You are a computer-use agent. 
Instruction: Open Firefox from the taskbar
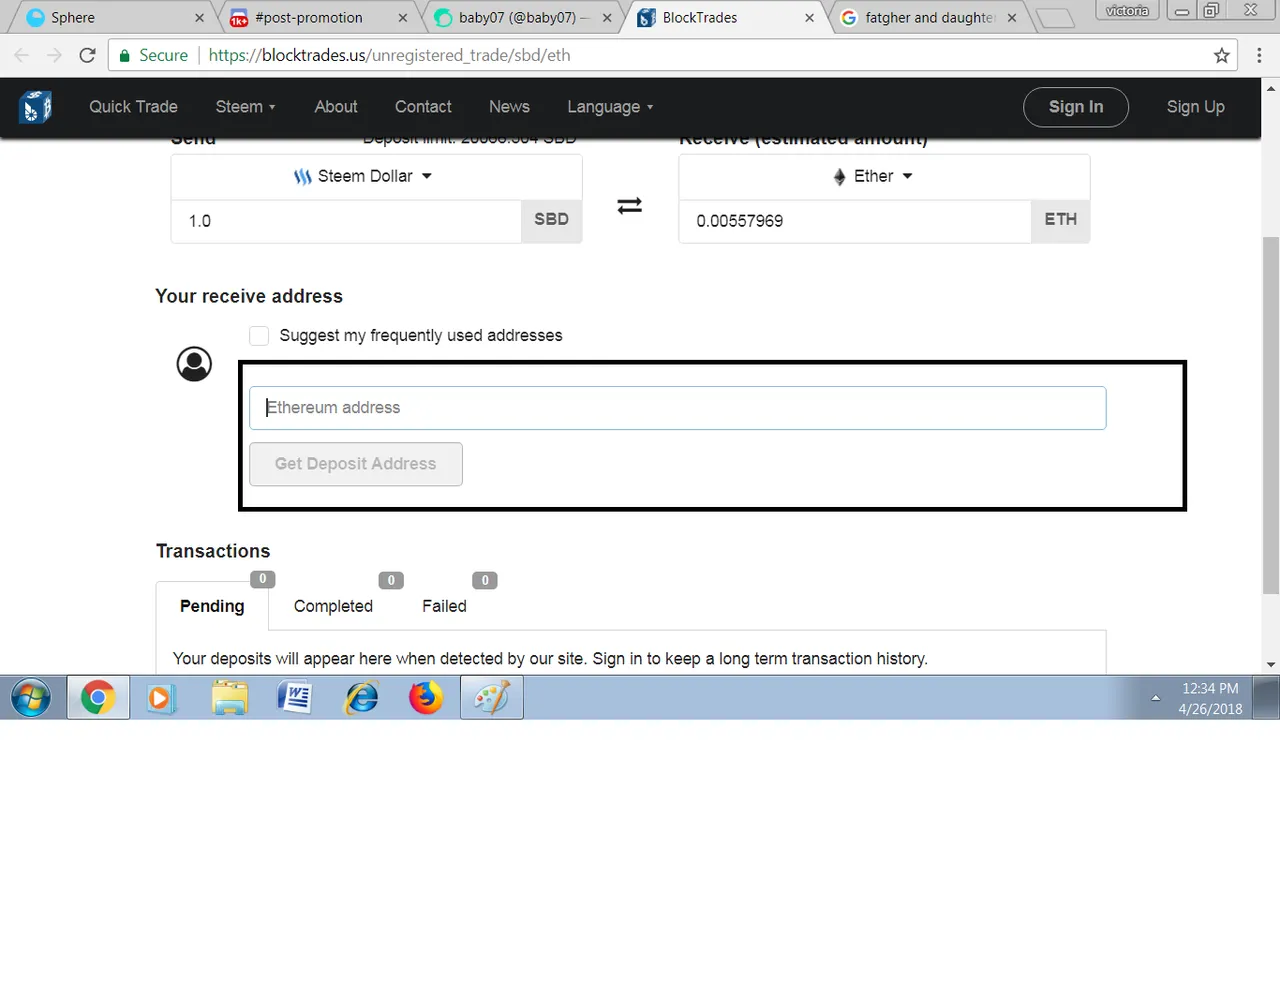(x=426, y=697)
